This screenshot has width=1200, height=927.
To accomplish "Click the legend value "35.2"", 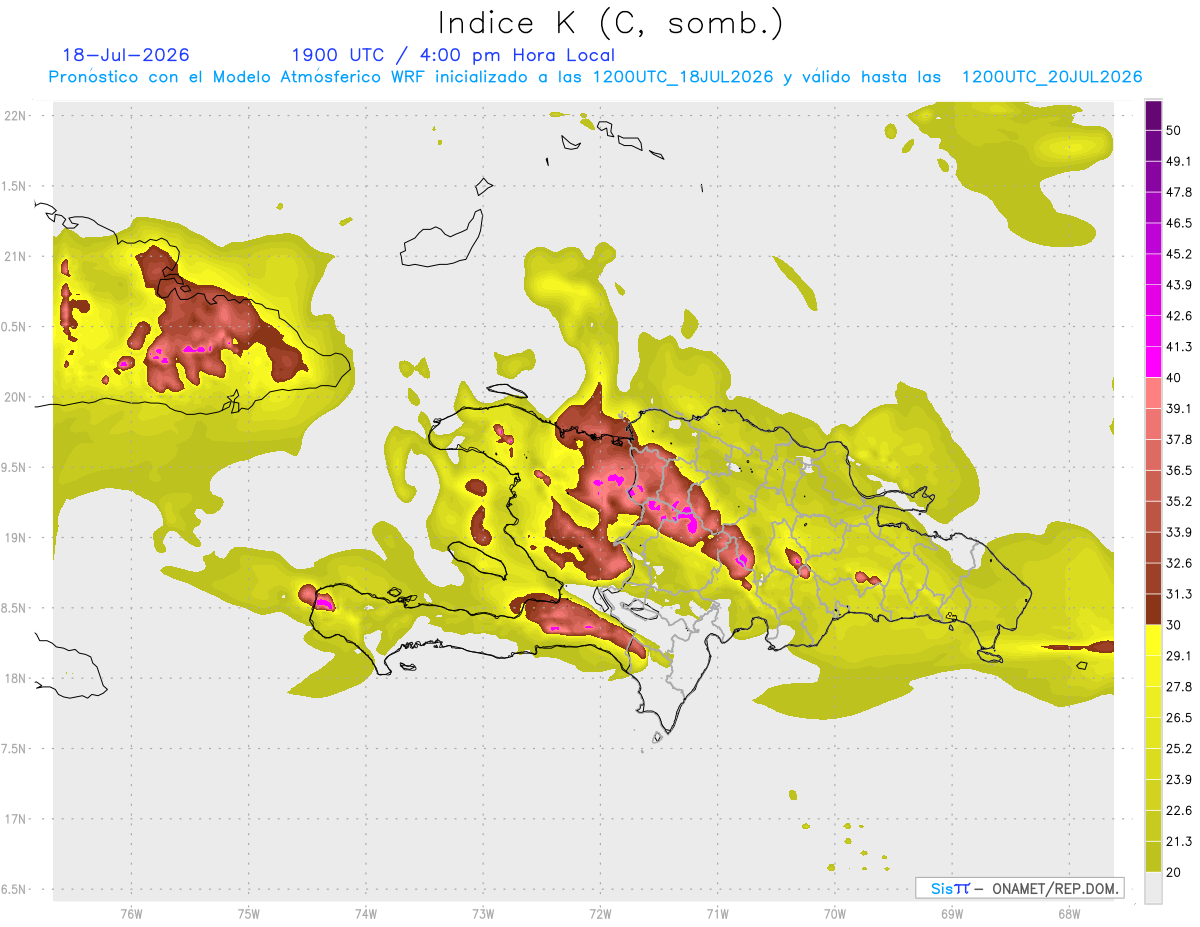I will 1179,501.
